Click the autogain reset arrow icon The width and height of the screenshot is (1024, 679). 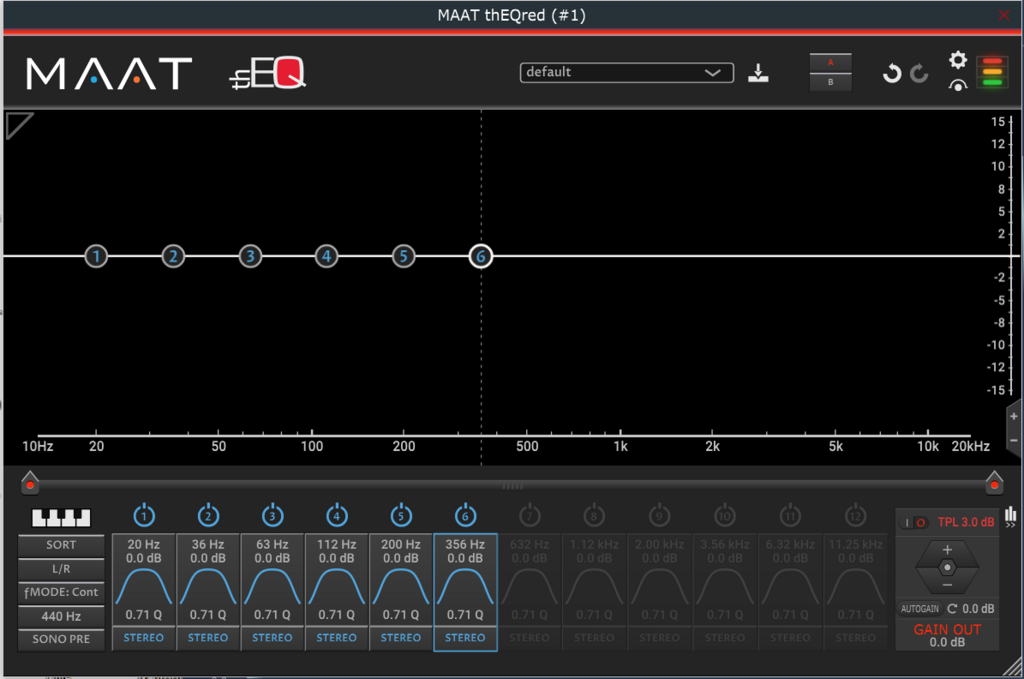952,608
